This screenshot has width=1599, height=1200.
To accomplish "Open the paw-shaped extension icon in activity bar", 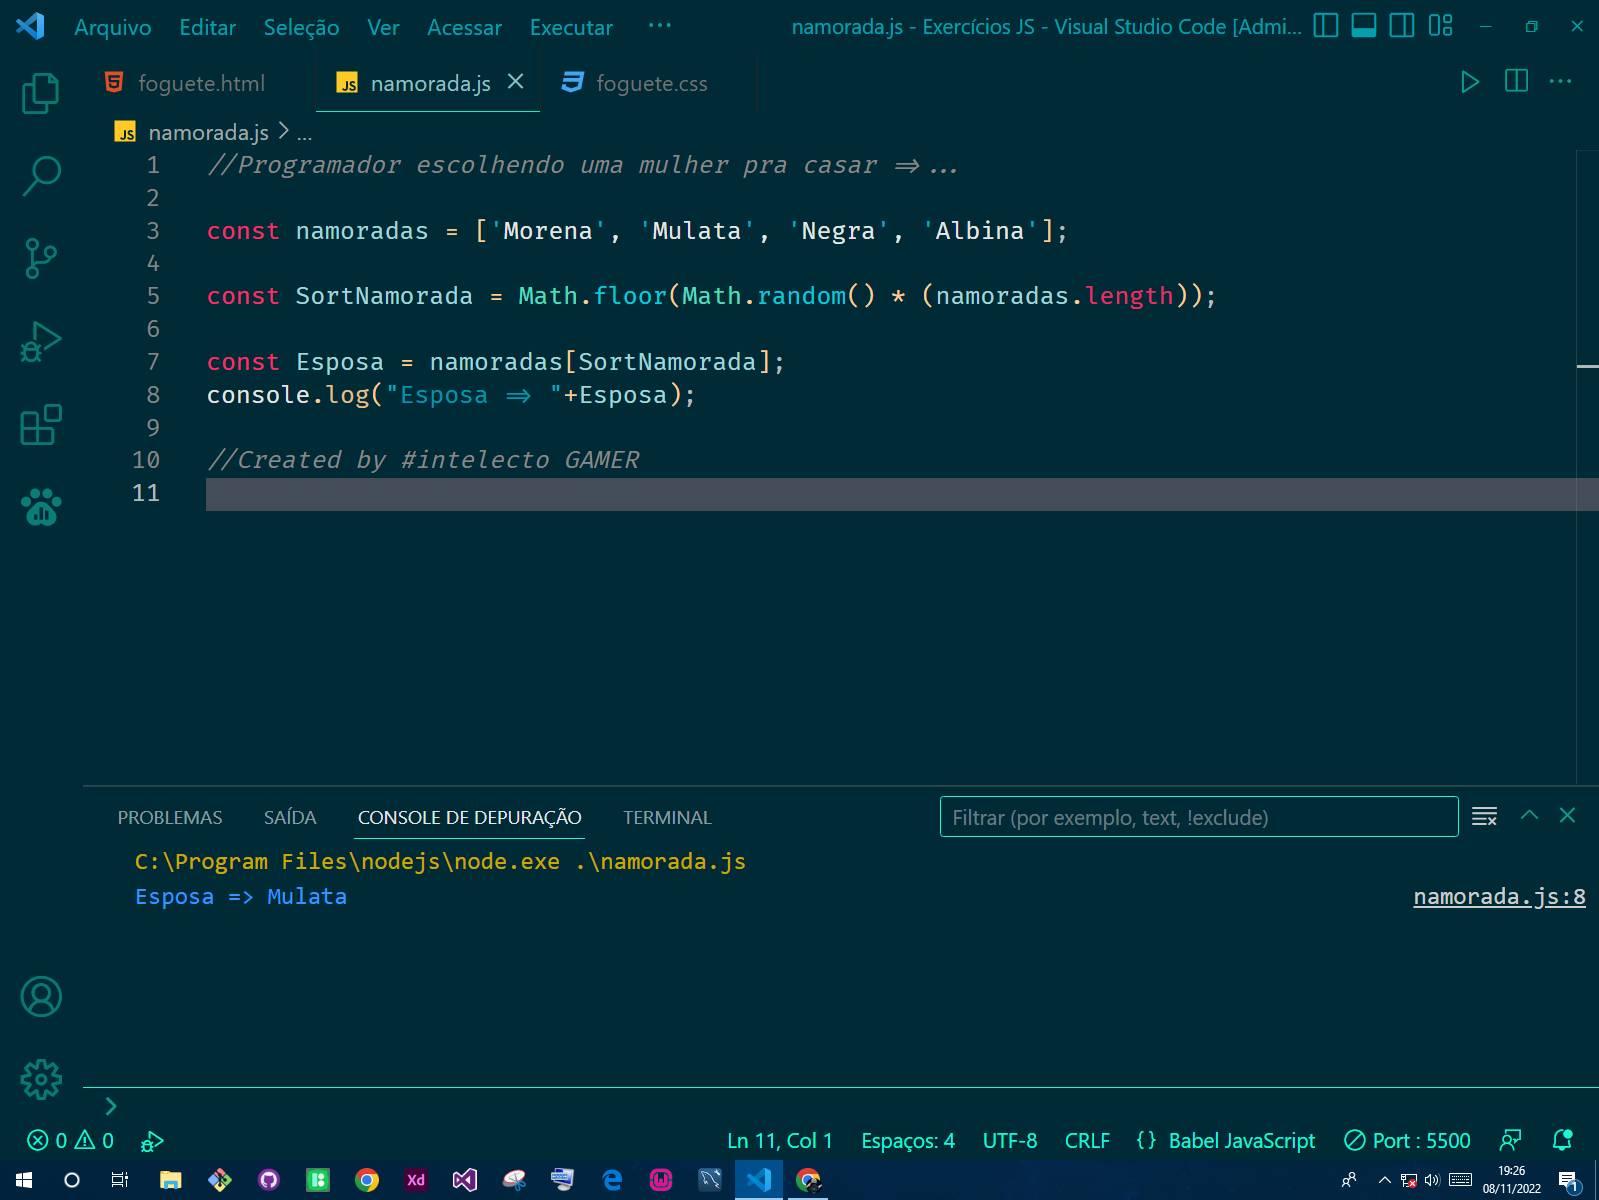I will coord(41,507).
